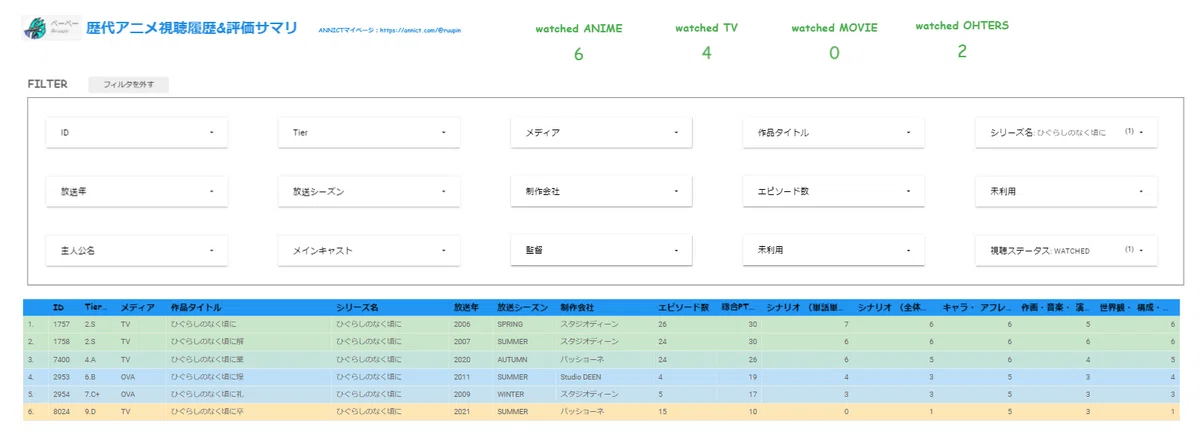Sort table by メディア column header
1200x433 pixels.
coord(137,308)
